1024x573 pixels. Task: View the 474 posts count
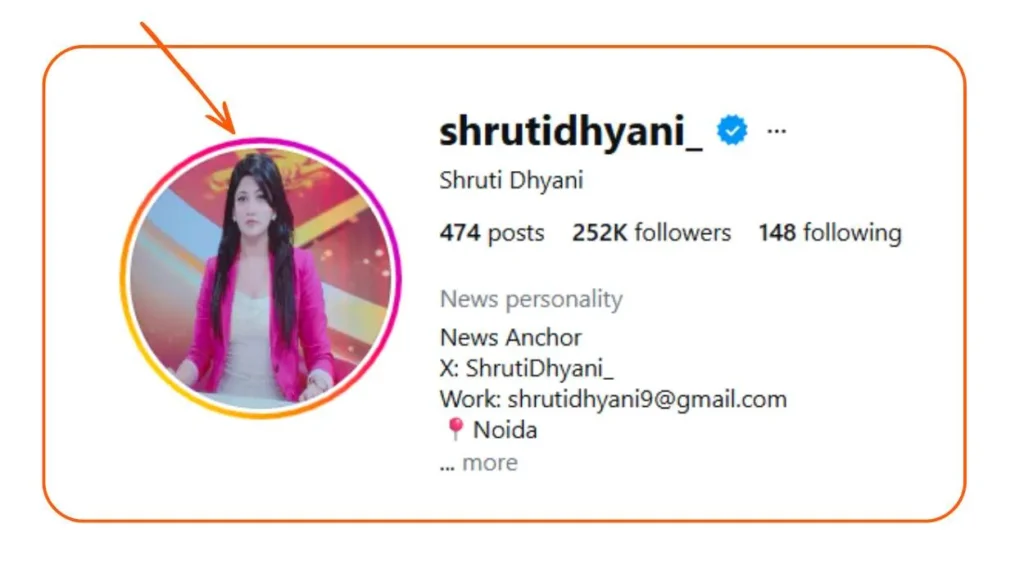coord(492,233)
